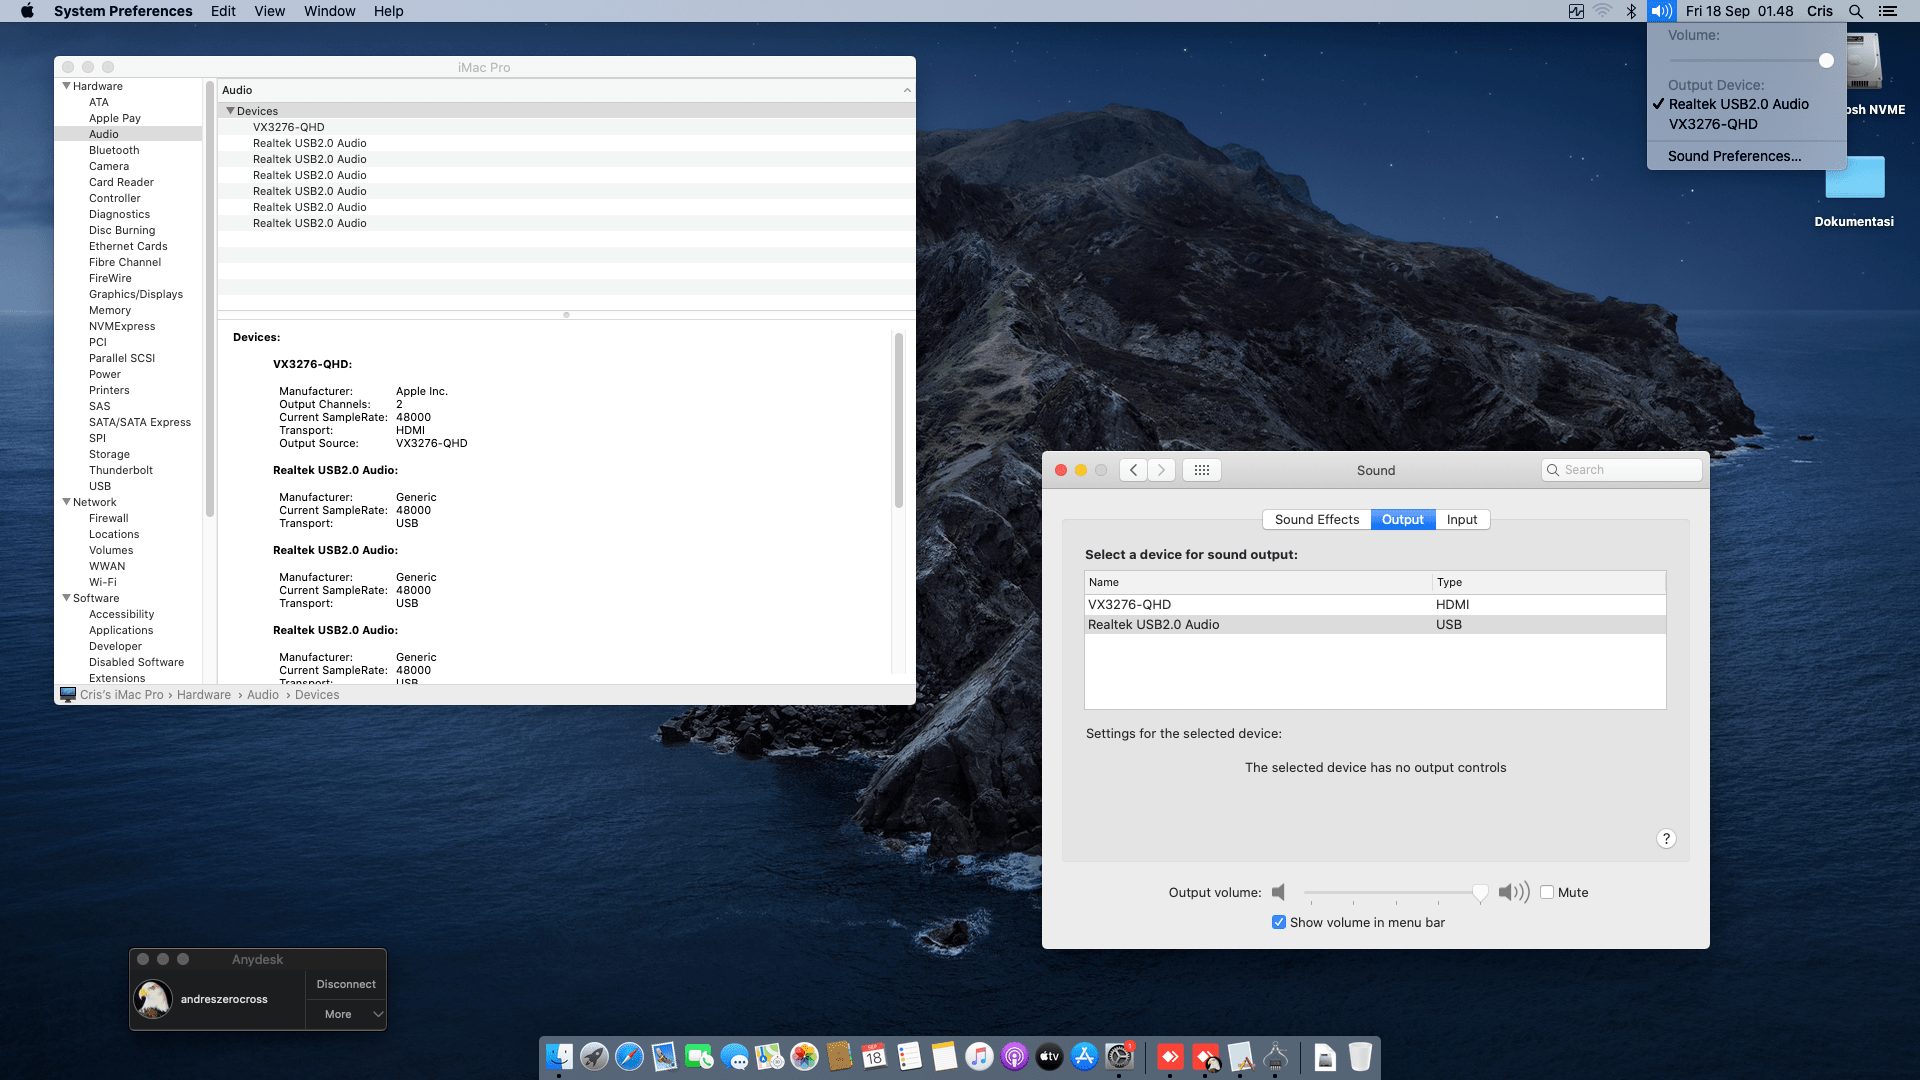
Task: Open Notification Center list icon
Action: coord(1888,11)
